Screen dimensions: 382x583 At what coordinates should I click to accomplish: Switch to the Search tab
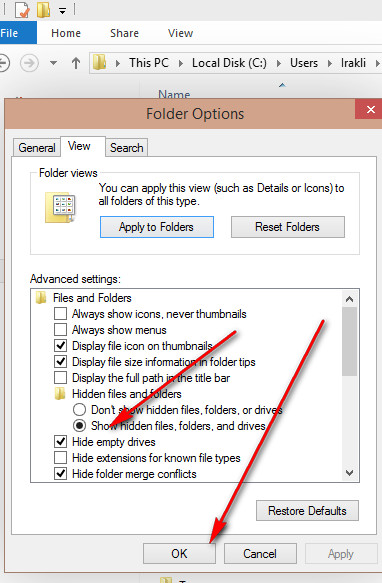click(126, 148)
